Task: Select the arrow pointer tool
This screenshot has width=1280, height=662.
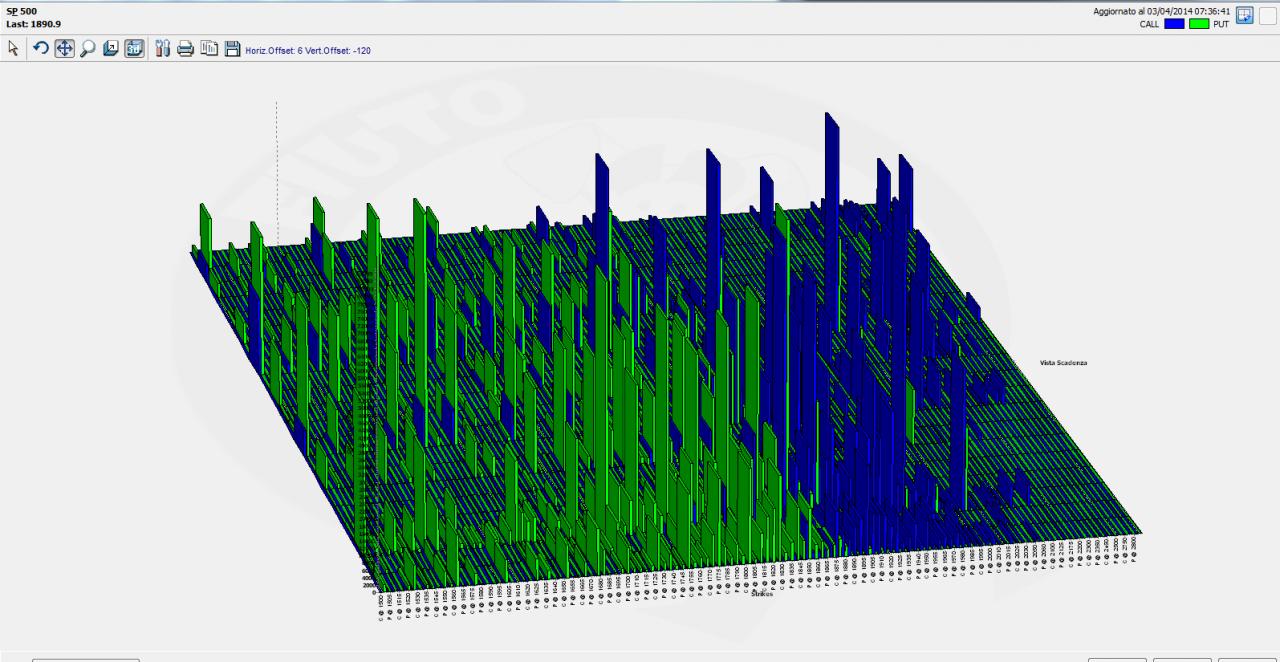Action: [x=13, y=48]
